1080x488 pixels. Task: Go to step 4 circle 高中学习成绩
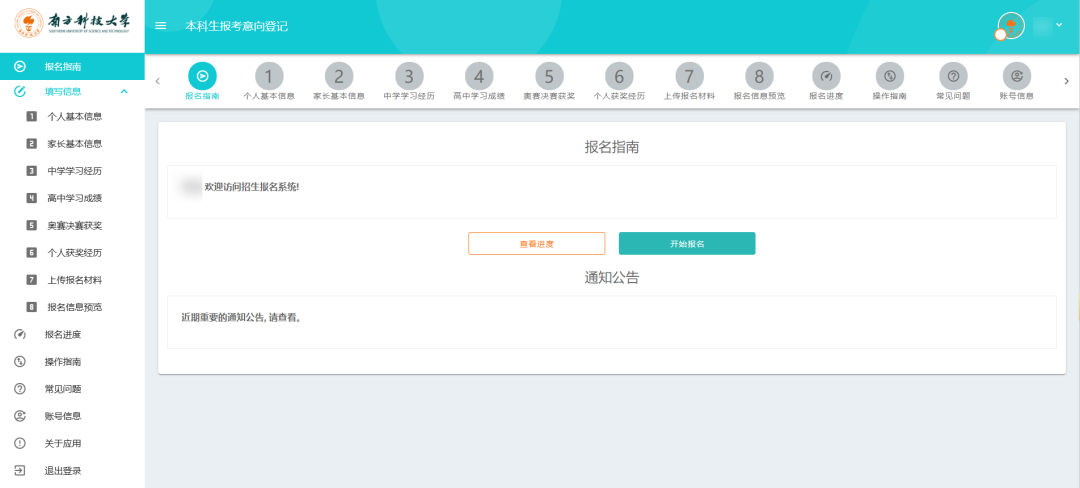click(x=479, y=76)
